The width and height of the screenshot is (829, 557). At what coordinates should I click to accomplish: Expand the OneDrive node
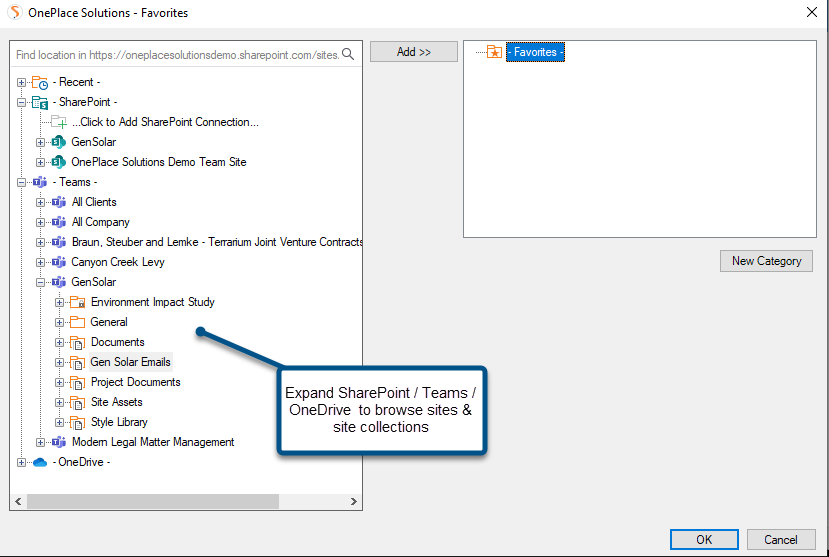[21, 462]
